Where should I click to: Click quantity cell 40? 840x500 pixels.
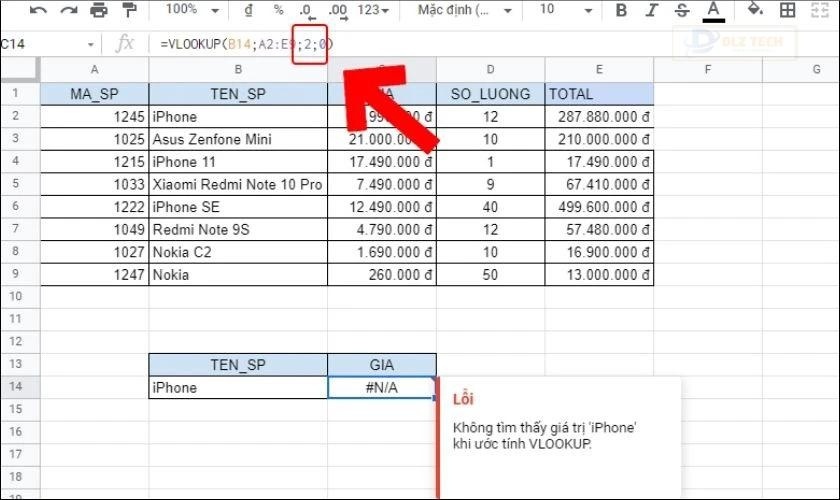pos(490,206)
